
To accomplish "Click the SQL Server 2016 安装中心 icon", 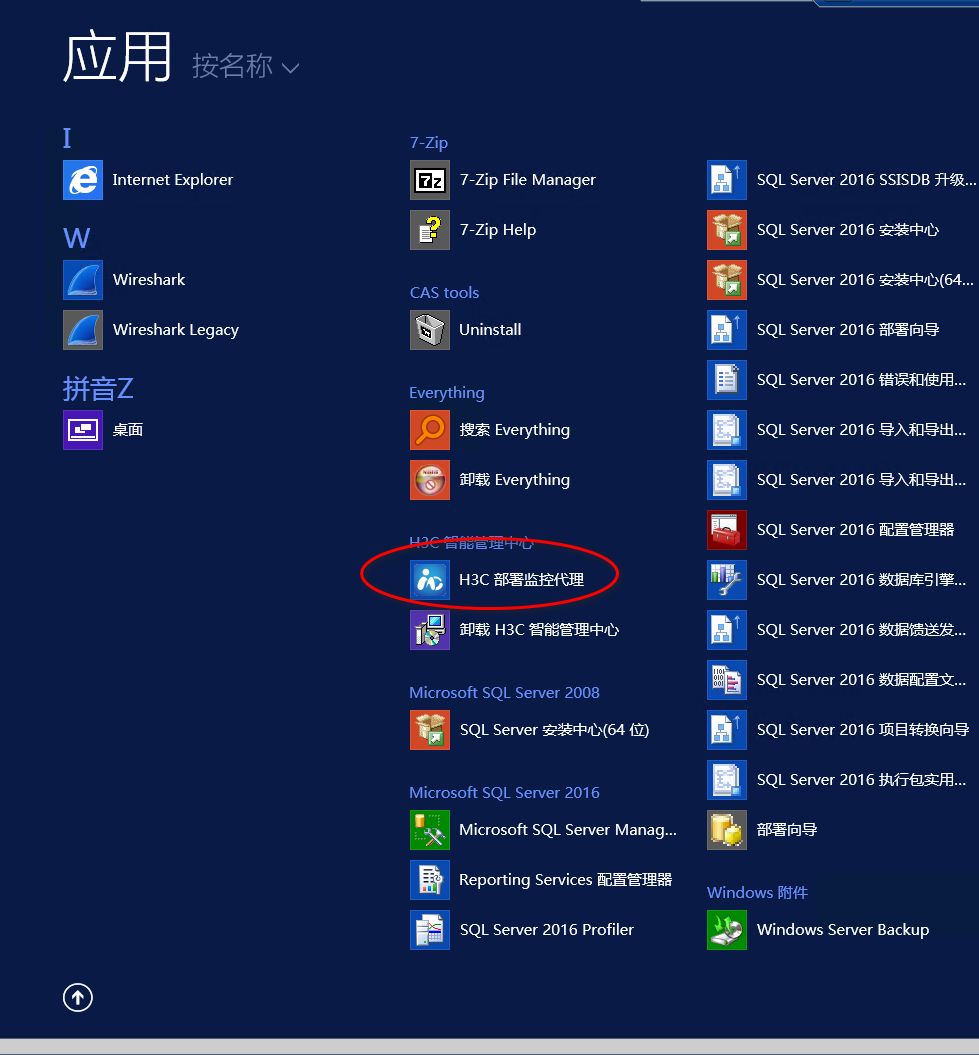I will pos(727,230).
